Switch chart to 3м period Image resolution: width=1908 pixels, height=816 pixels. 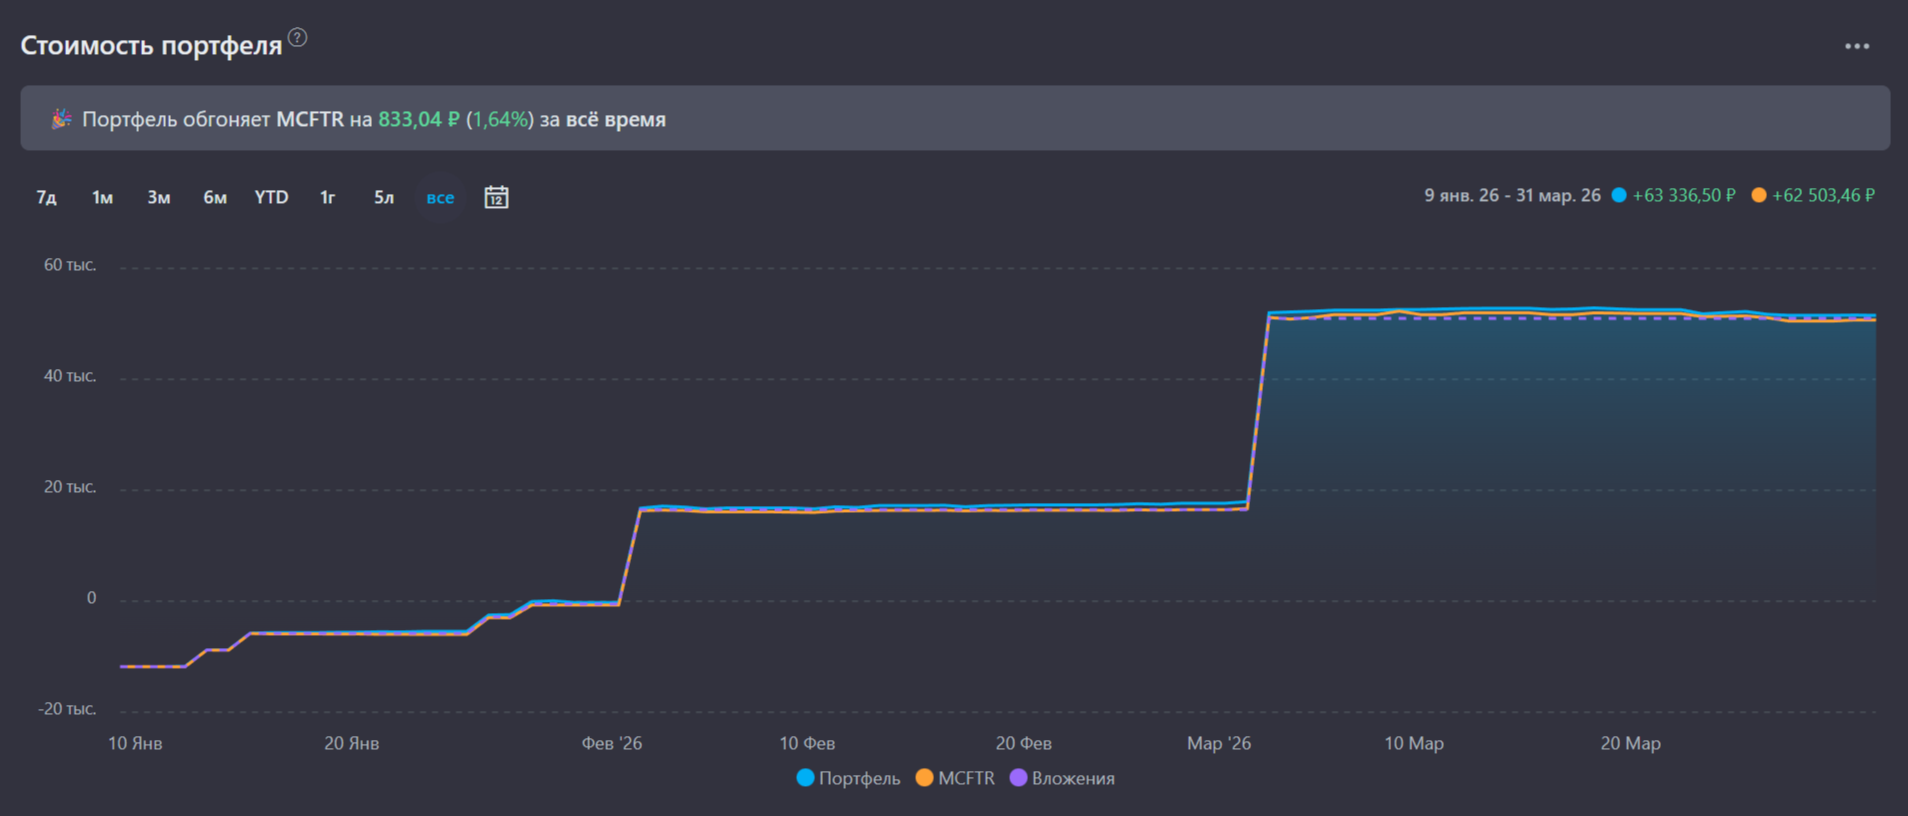pos(158,197)
